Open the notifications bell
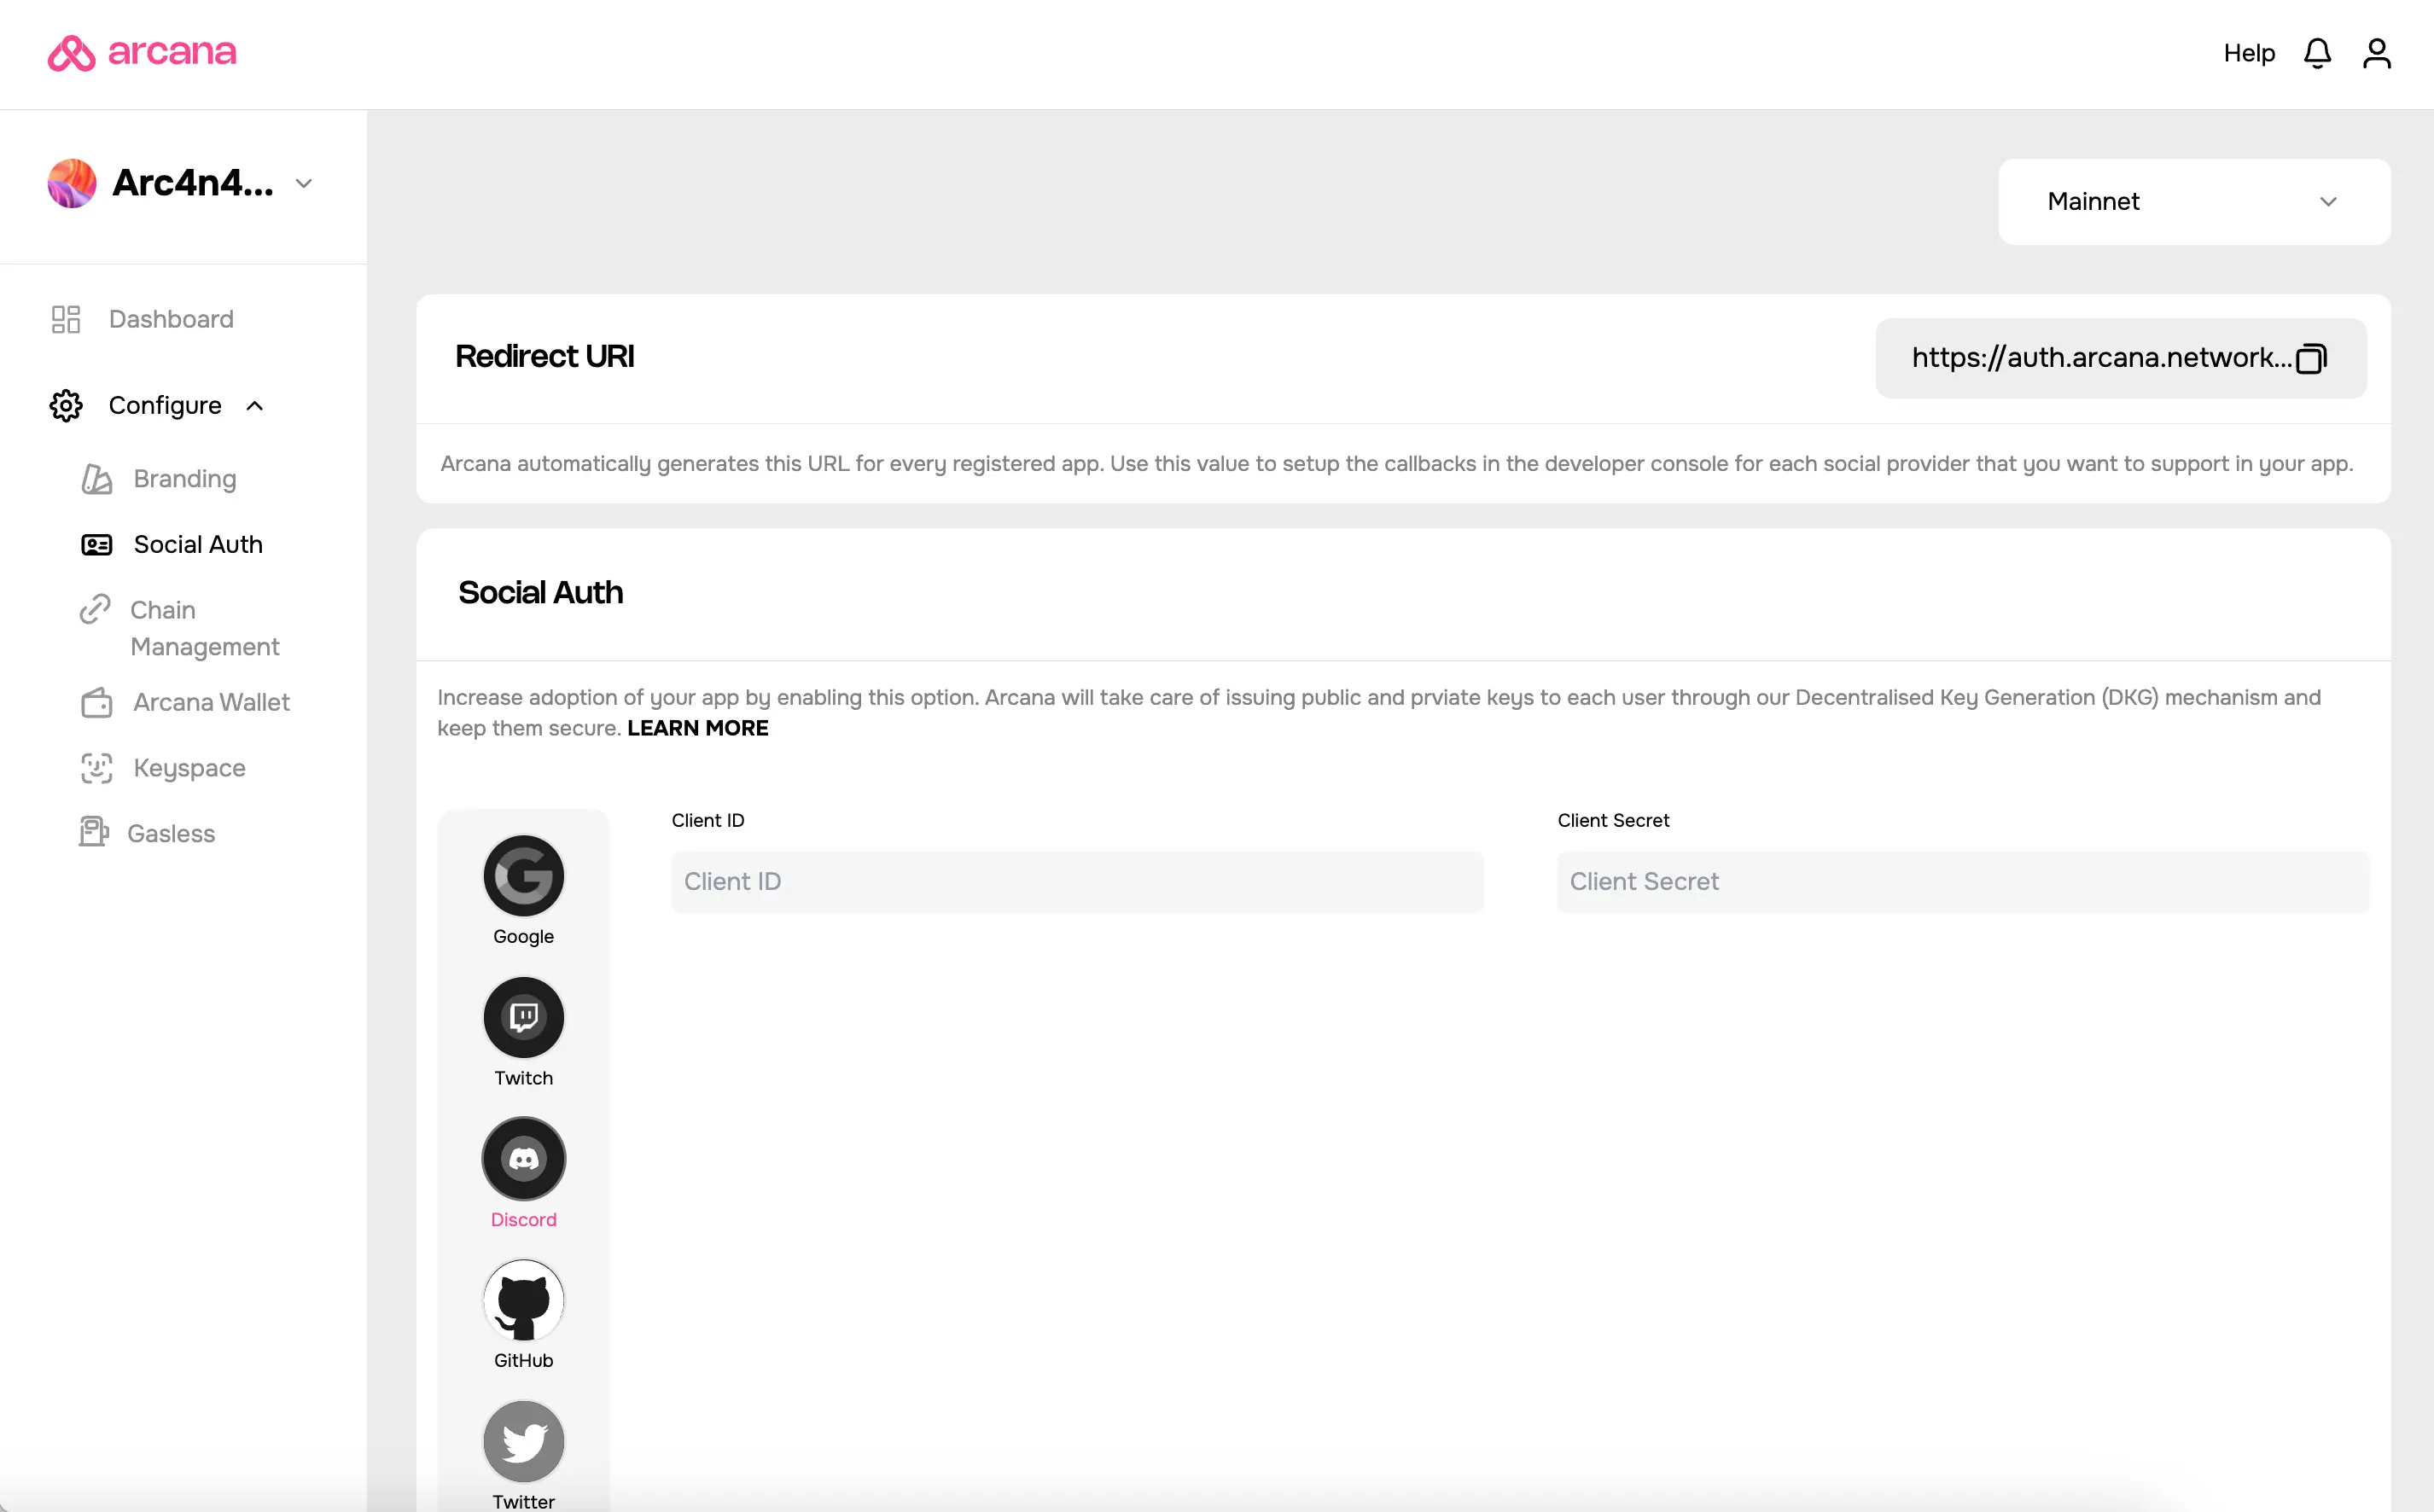The image size is (2434, 1512). coord(2317,53)
